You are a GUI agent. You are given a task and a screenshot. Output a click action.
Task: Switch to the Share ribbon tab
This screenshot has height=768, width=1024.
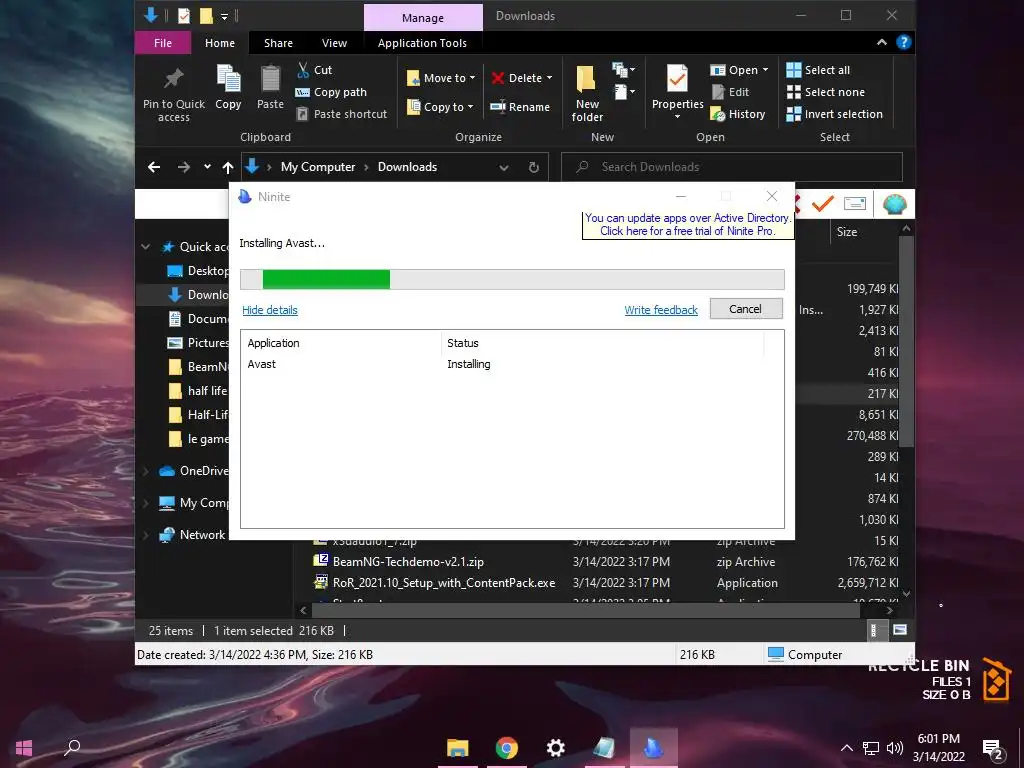click(x=278, y=43)
